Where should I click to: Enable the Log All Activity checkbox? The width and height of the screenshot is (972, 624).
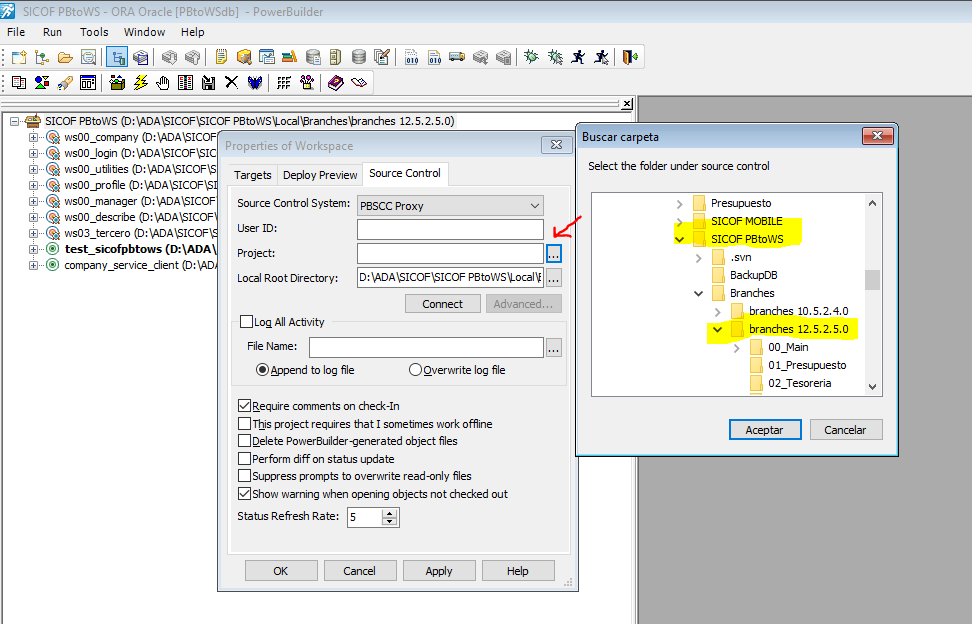point(246,322)
